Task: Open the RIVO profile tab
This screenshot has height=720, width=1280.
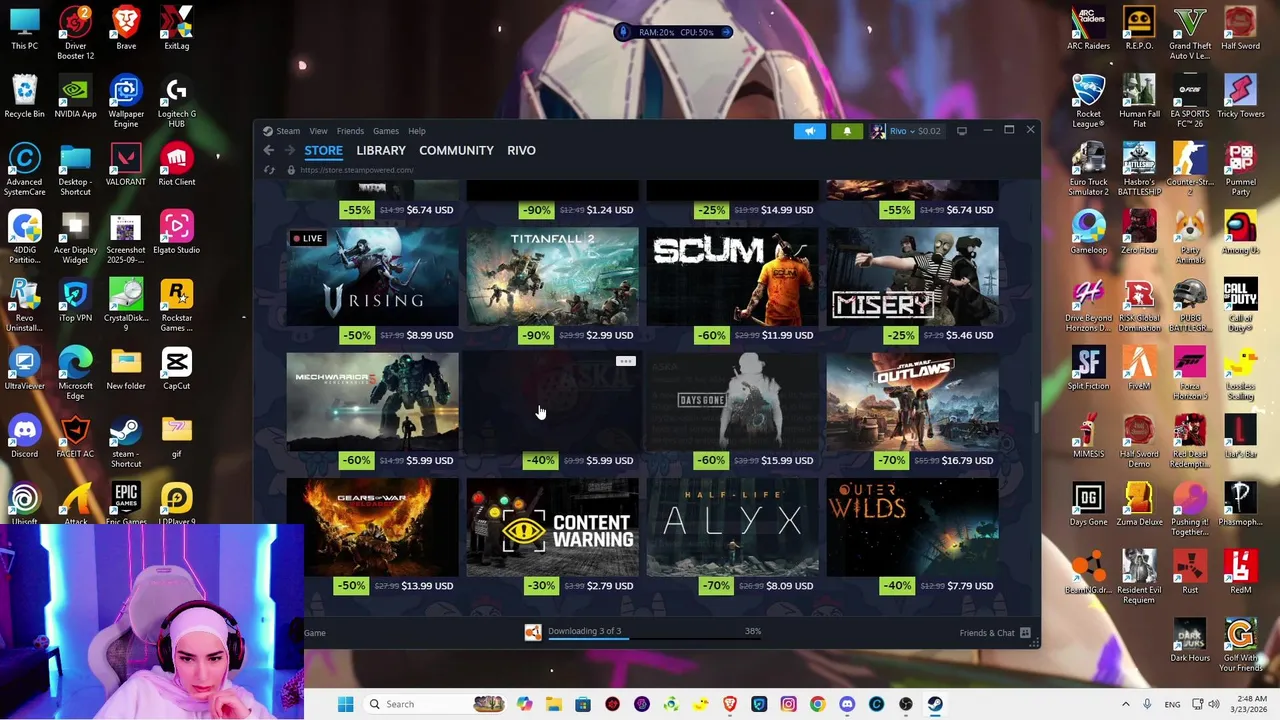Action: point(521,150)
